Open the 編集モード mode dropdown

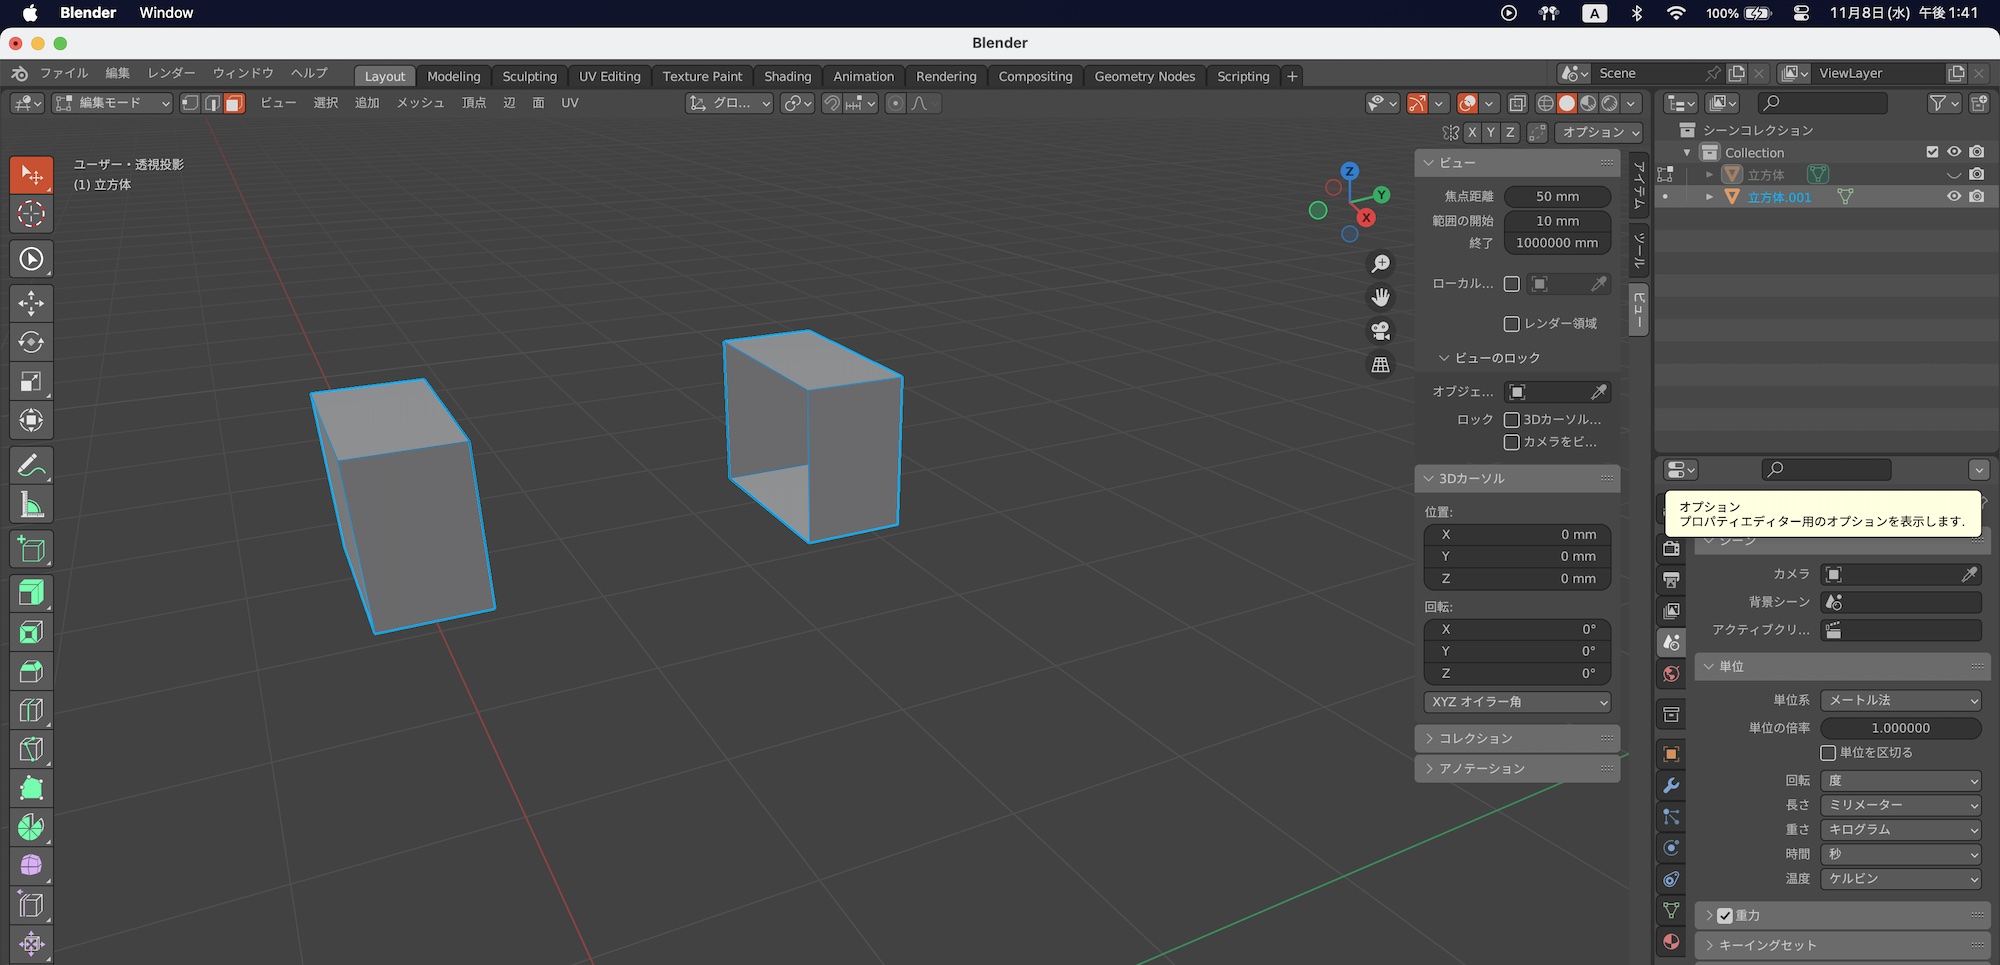[112, 103]
